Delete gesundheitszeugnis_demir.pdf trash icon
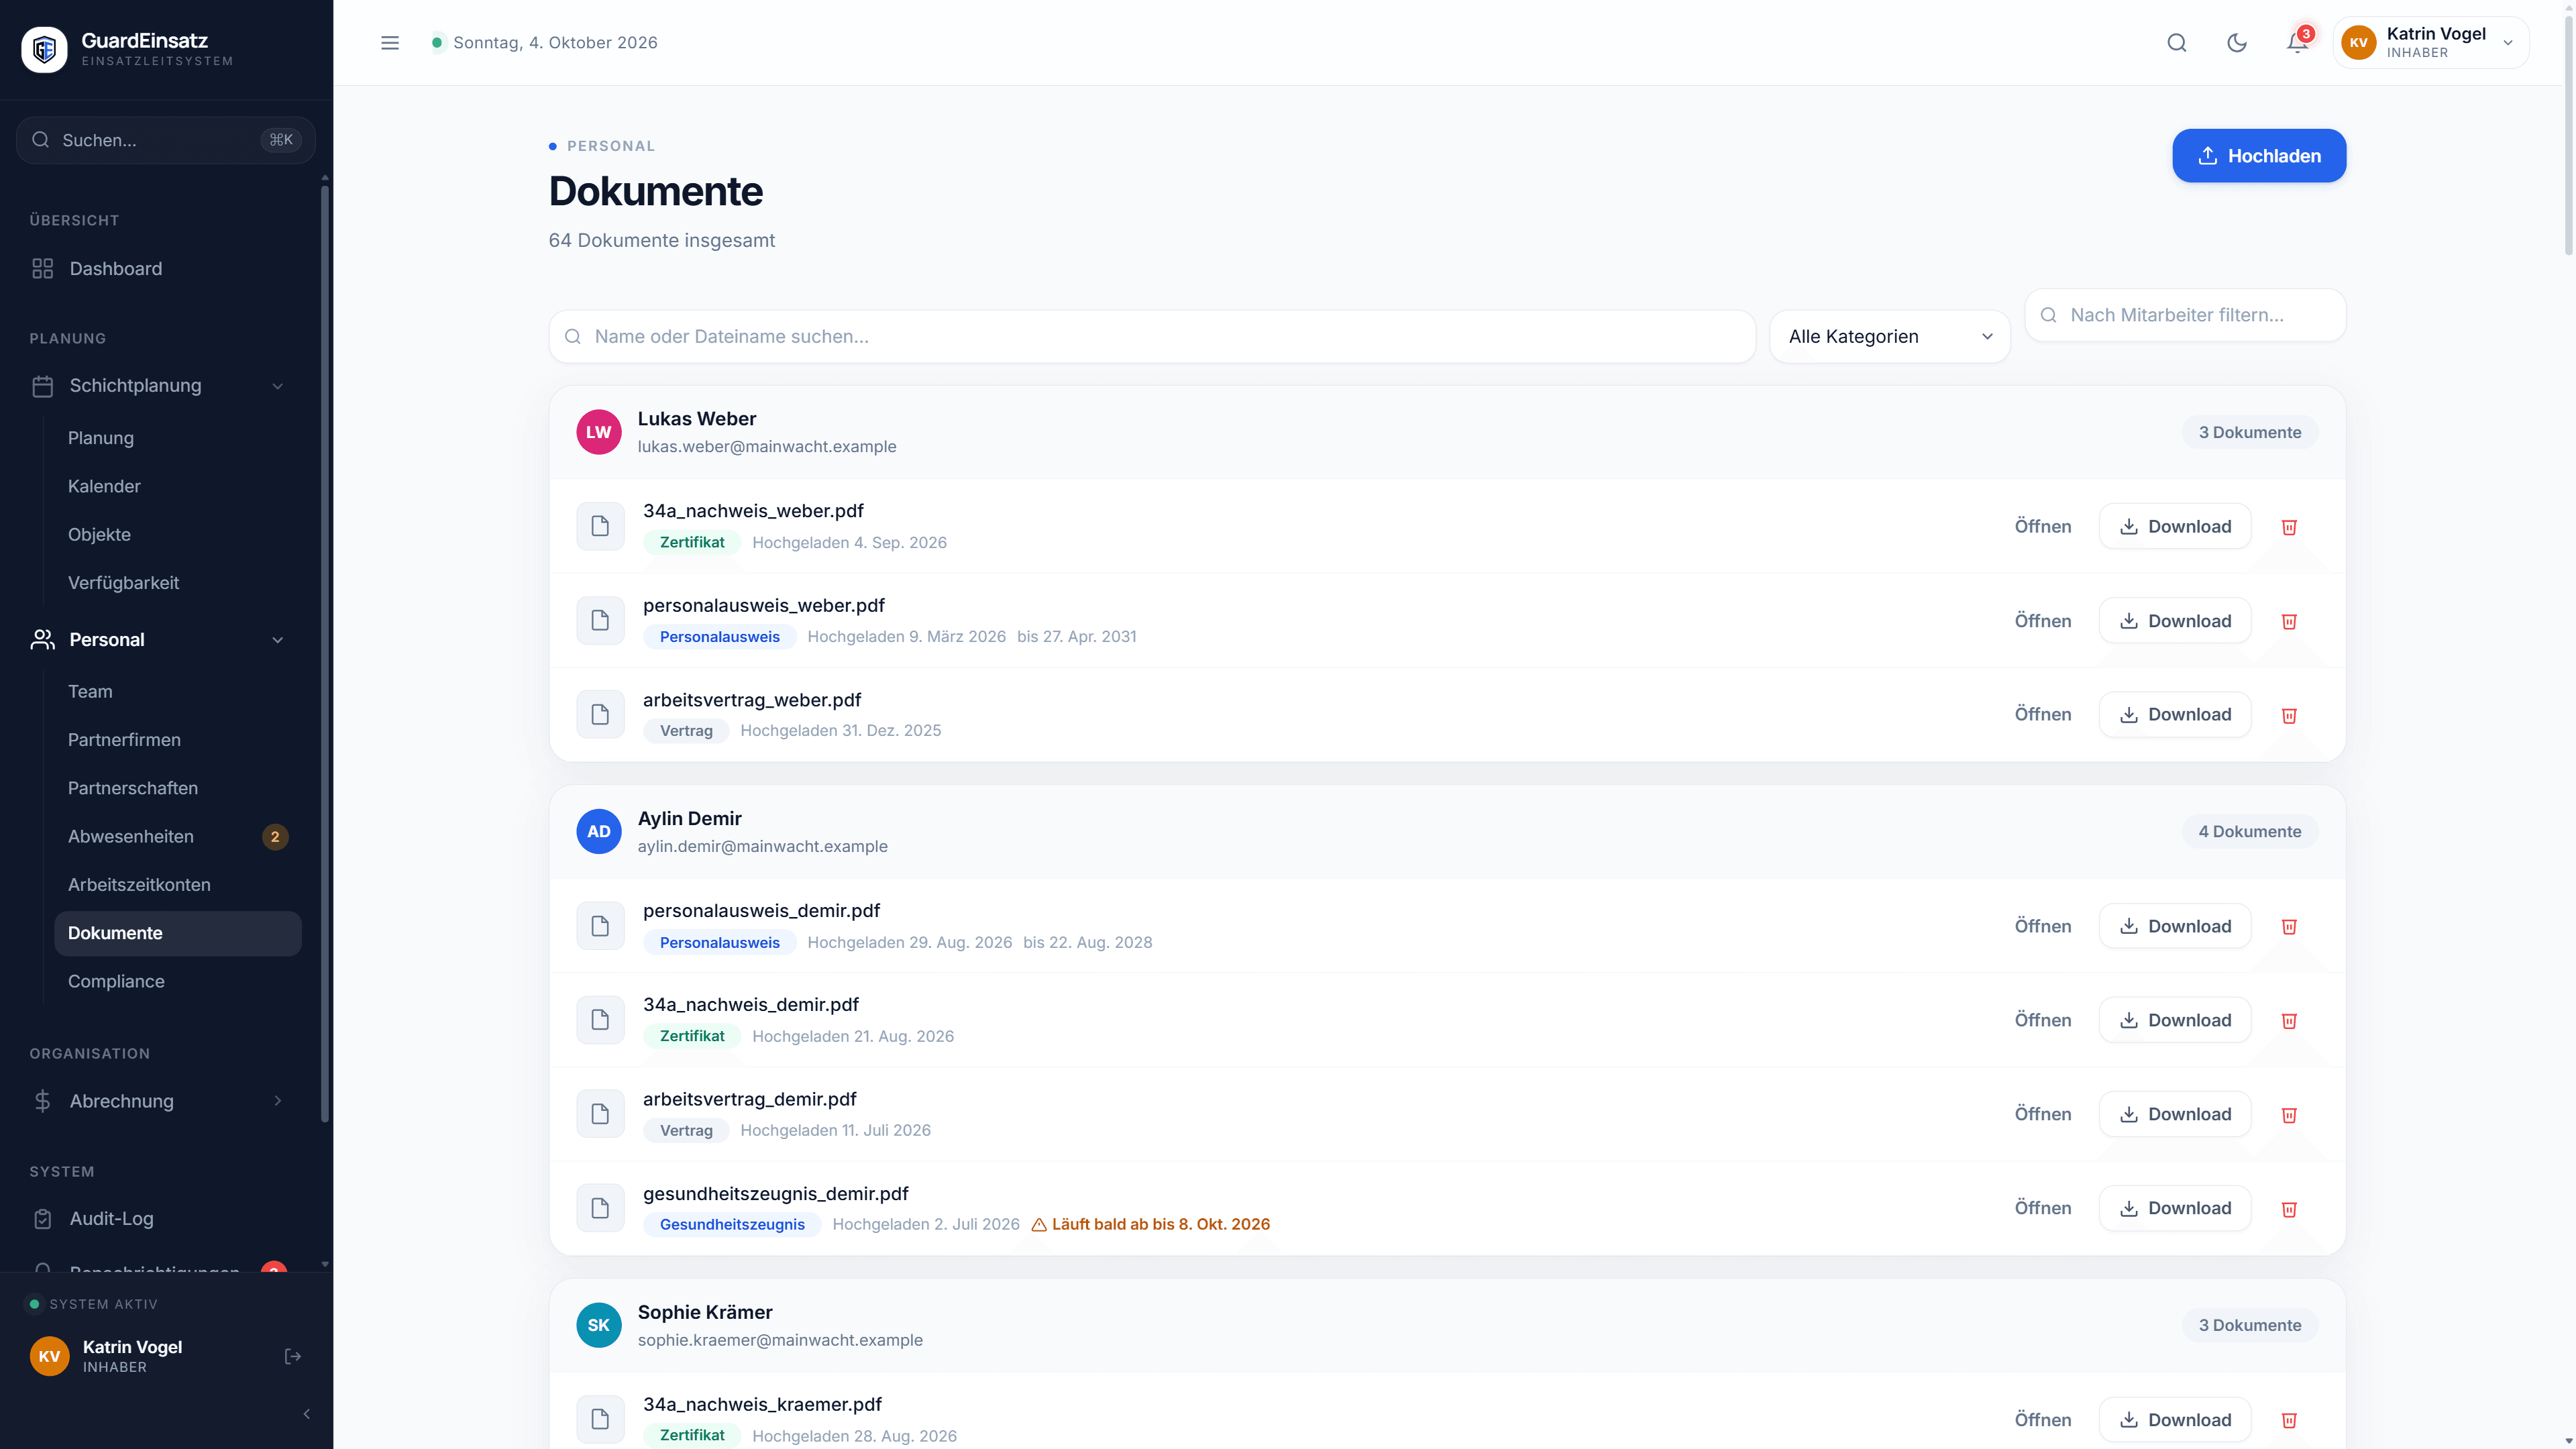This screenshot has height=1449, width=2576. (x=2289, y=1209)
